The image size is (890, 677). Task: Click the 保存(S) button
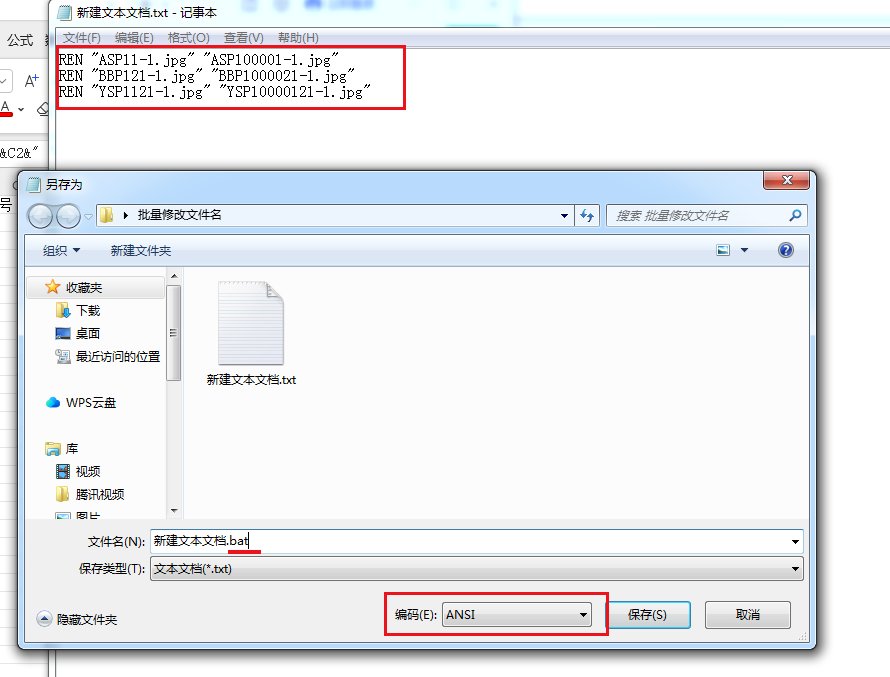click(646, 614)
